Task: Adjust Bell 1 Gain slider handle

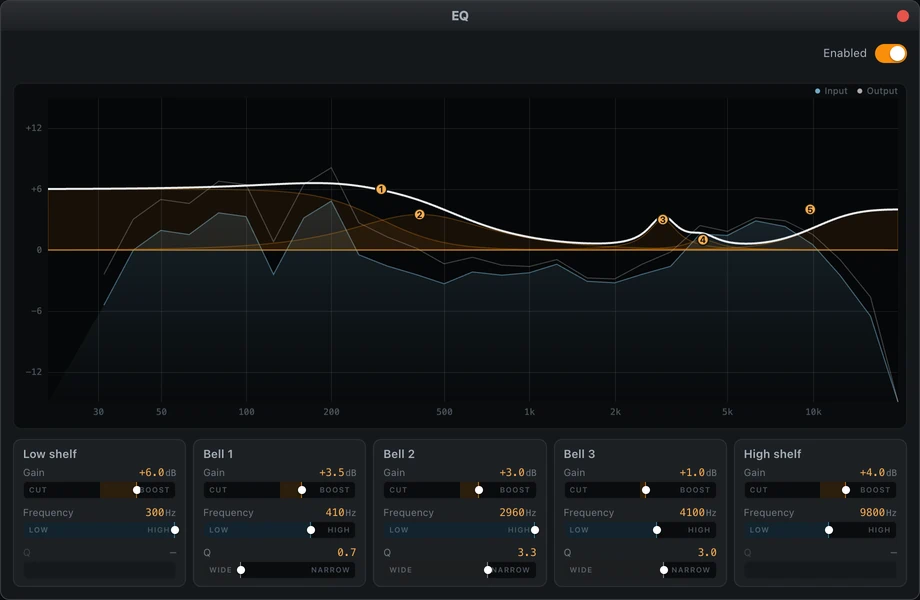Action: point(302,490)
